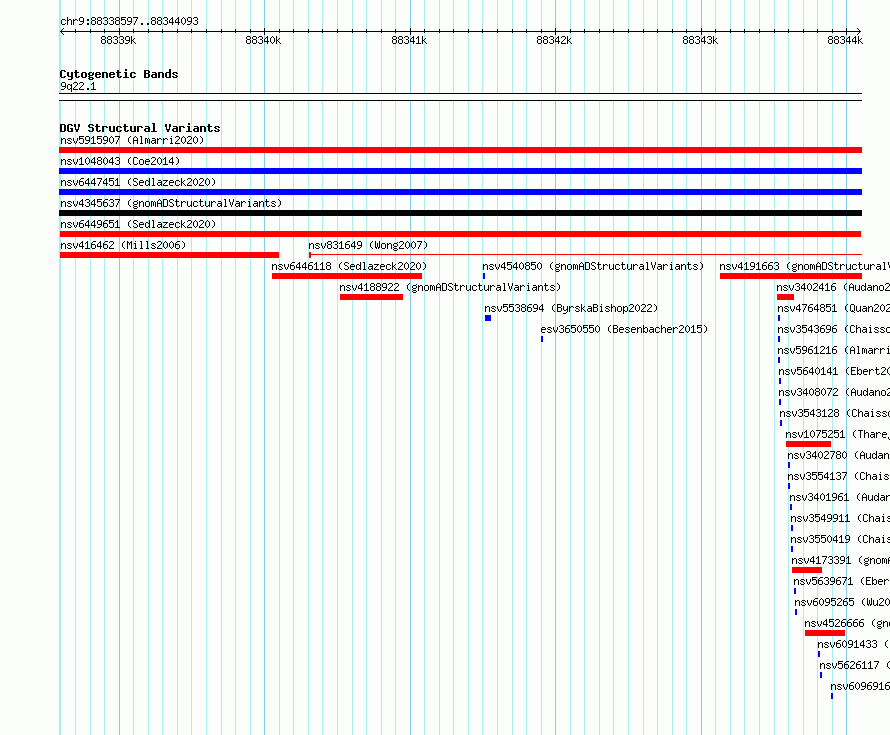The height and width of the screenshot is (735, 890).
Task: Click the DGV Structural Variants track title
Action: pos(140,128)
